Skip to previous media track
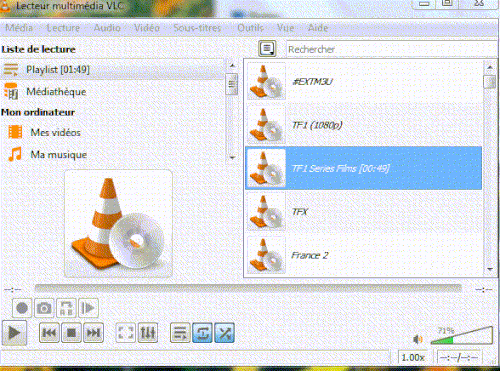This screenshot has width=500, height=371. (x=49, y=333)
